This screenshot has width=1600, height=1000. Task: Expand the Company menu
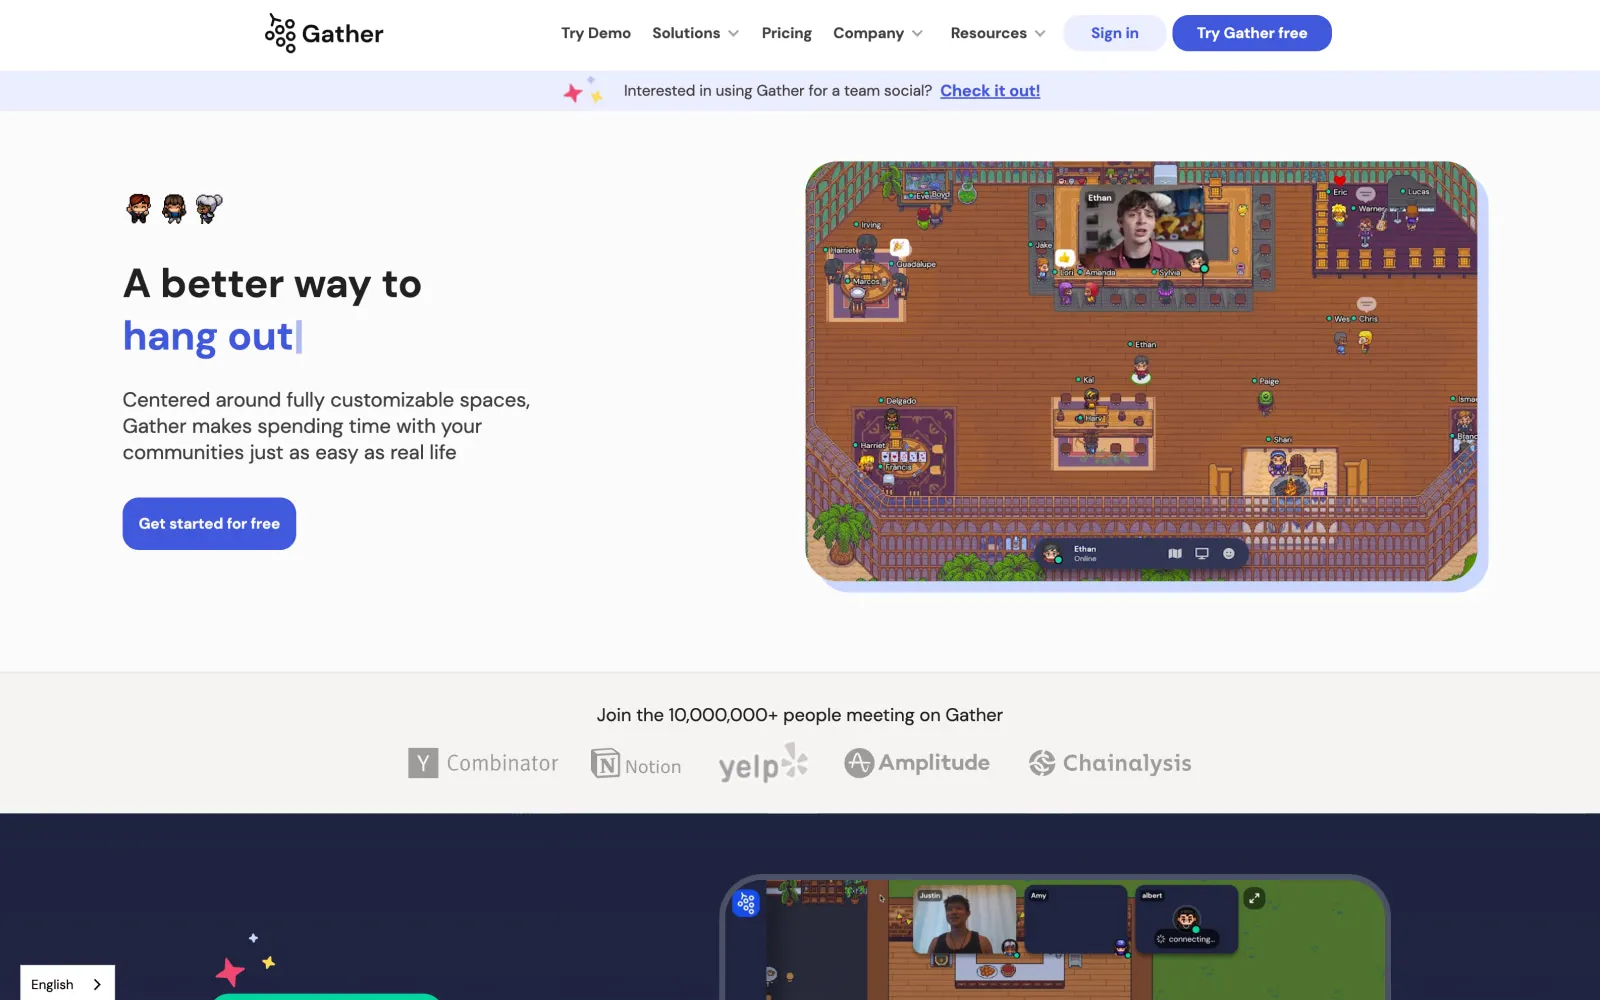tap(878, 33)
